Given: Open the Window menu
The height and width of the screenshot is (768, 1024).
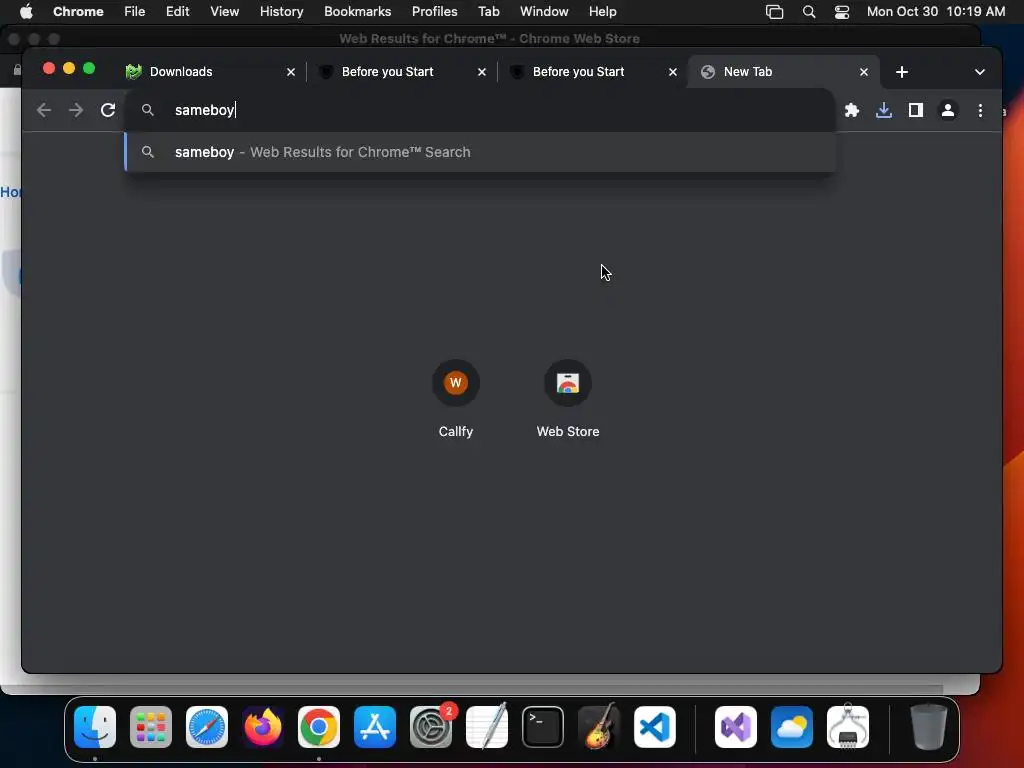Looking at the screenshot, I should pyautogui.click(x=544, y=12).
